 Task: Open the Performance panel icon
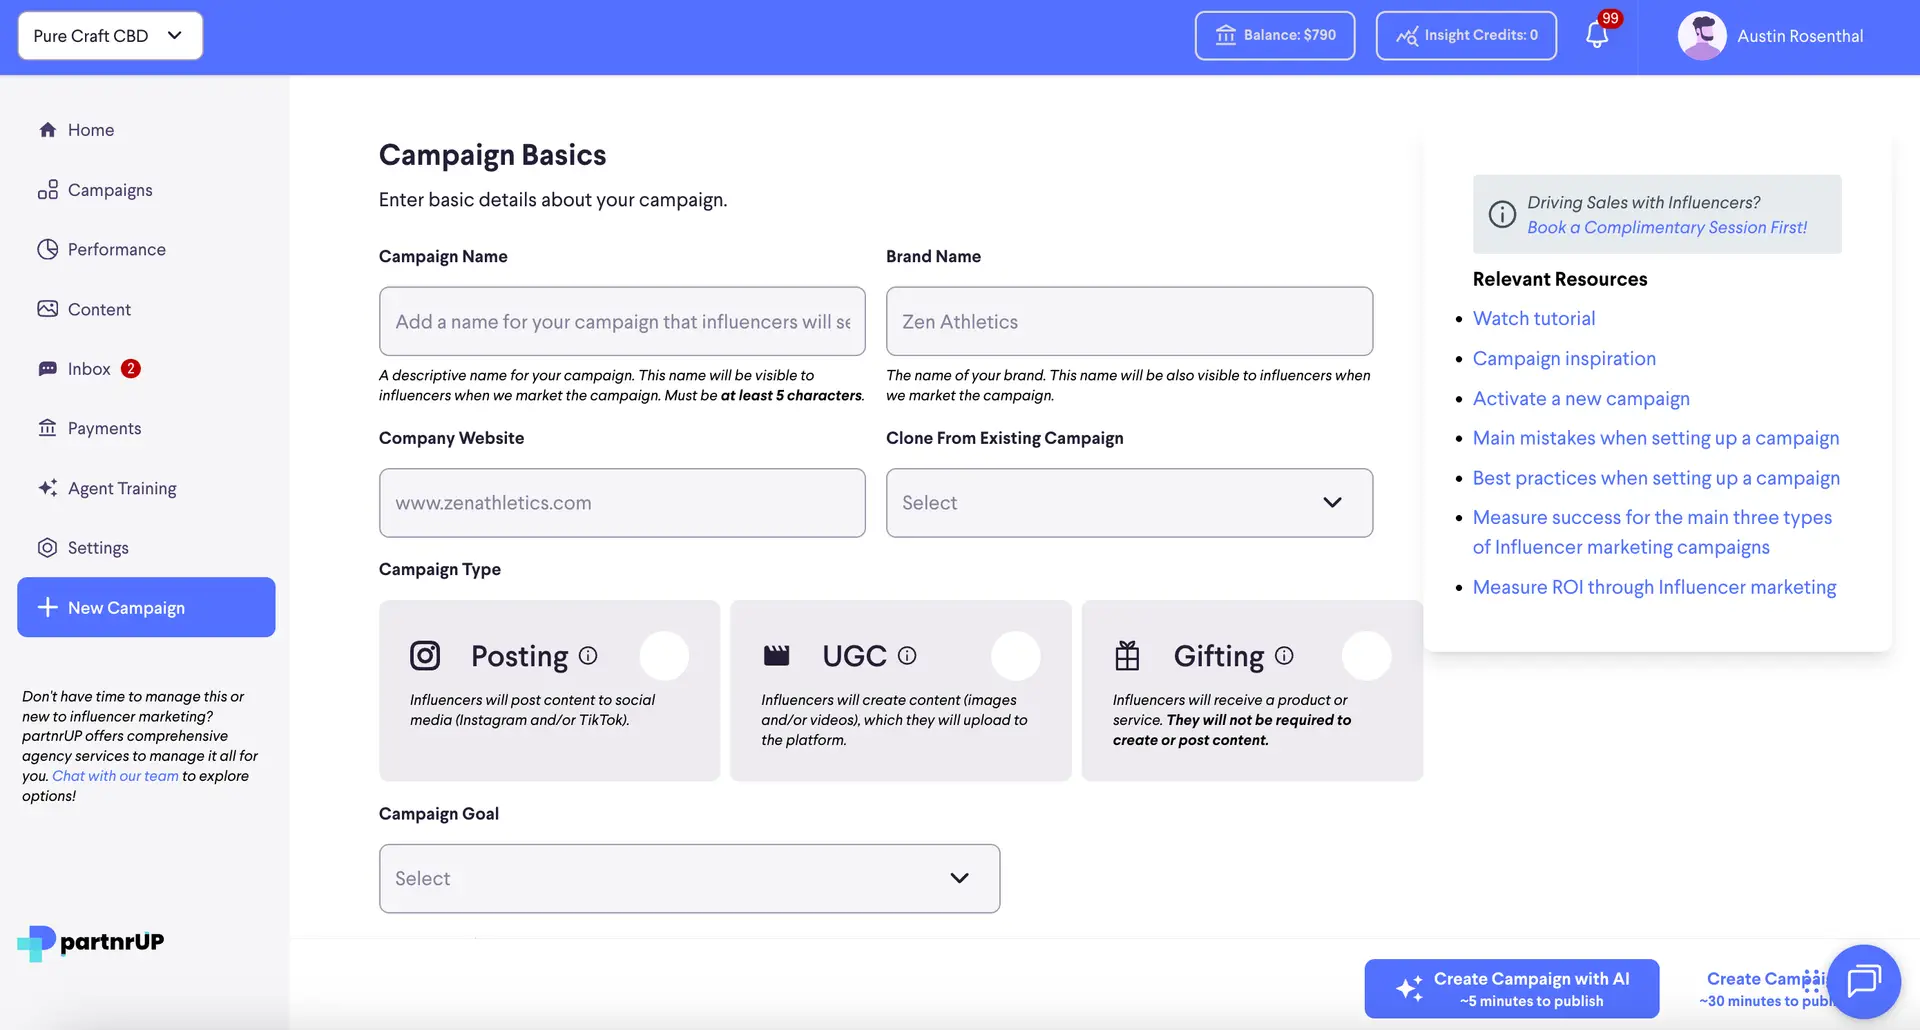point(48,249)
